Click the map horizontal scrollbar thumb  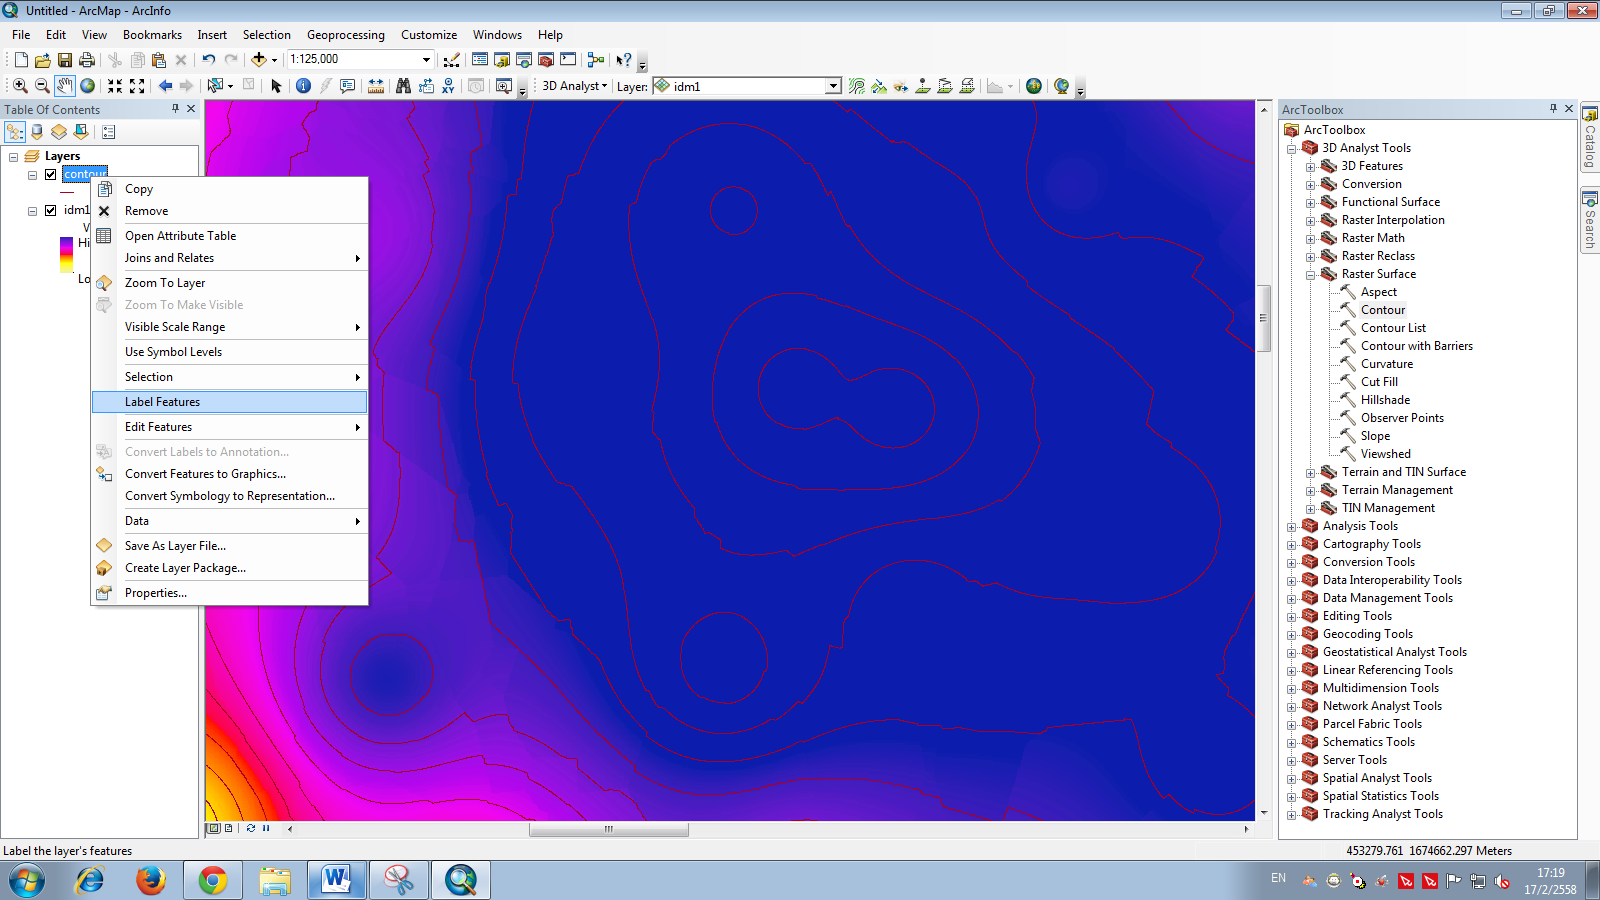pos(608,829)
